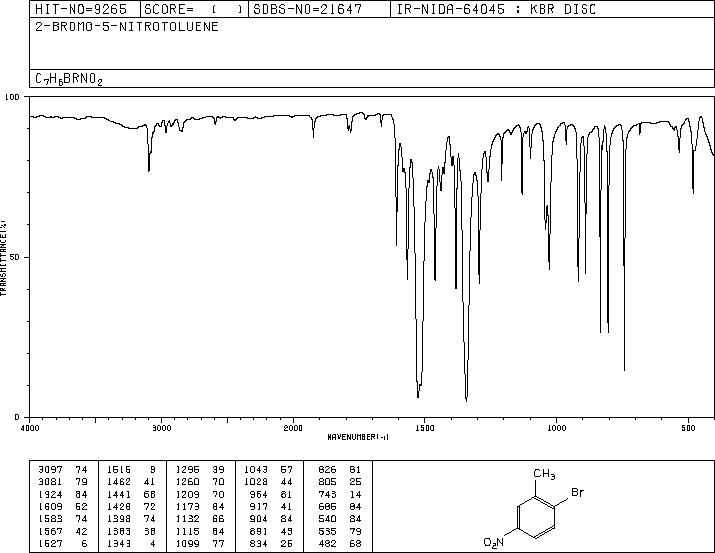
Task: Click the 1428 table entry
Action: point(119,506)
